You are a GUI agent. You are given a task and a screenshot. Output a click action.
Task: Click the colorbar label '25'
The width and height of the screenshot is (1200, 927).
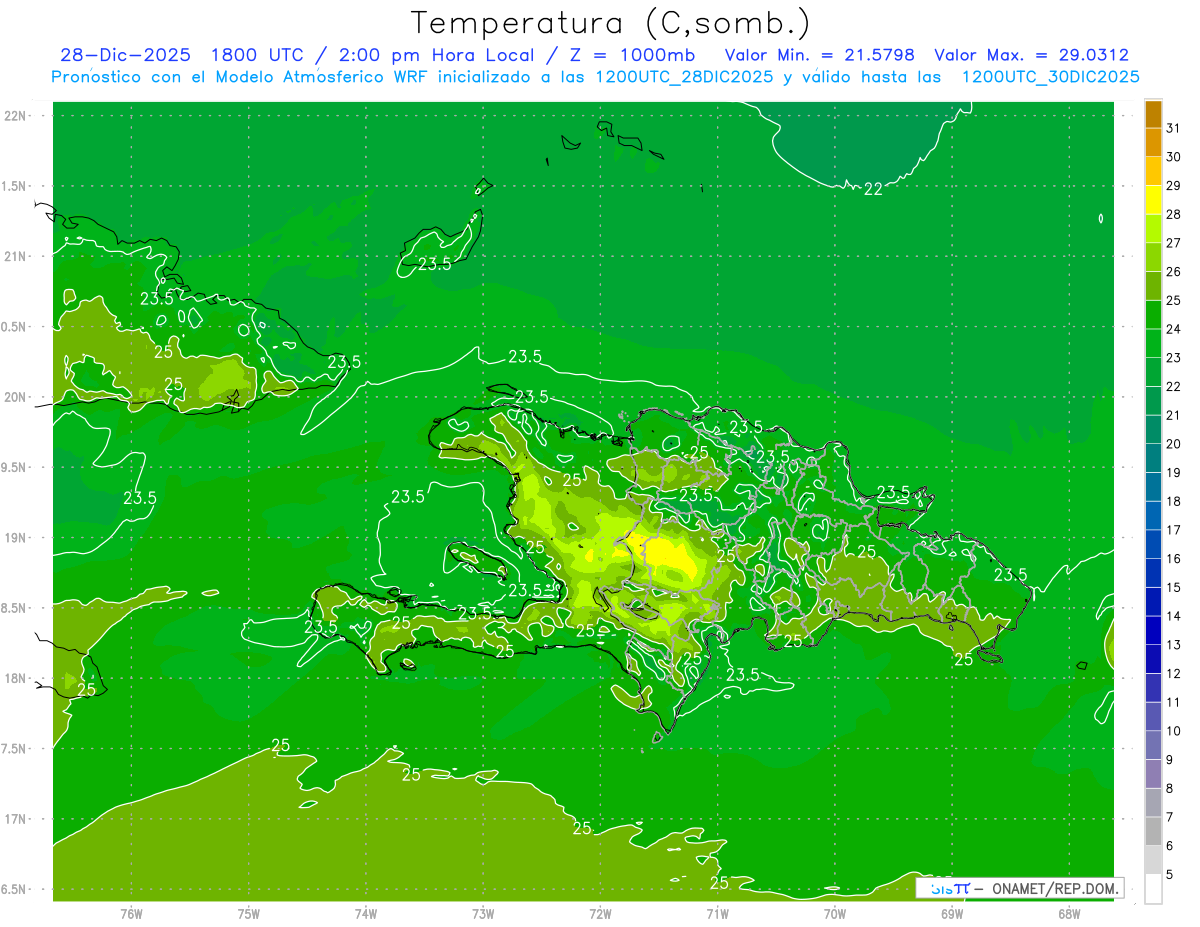coord(1173,300)
